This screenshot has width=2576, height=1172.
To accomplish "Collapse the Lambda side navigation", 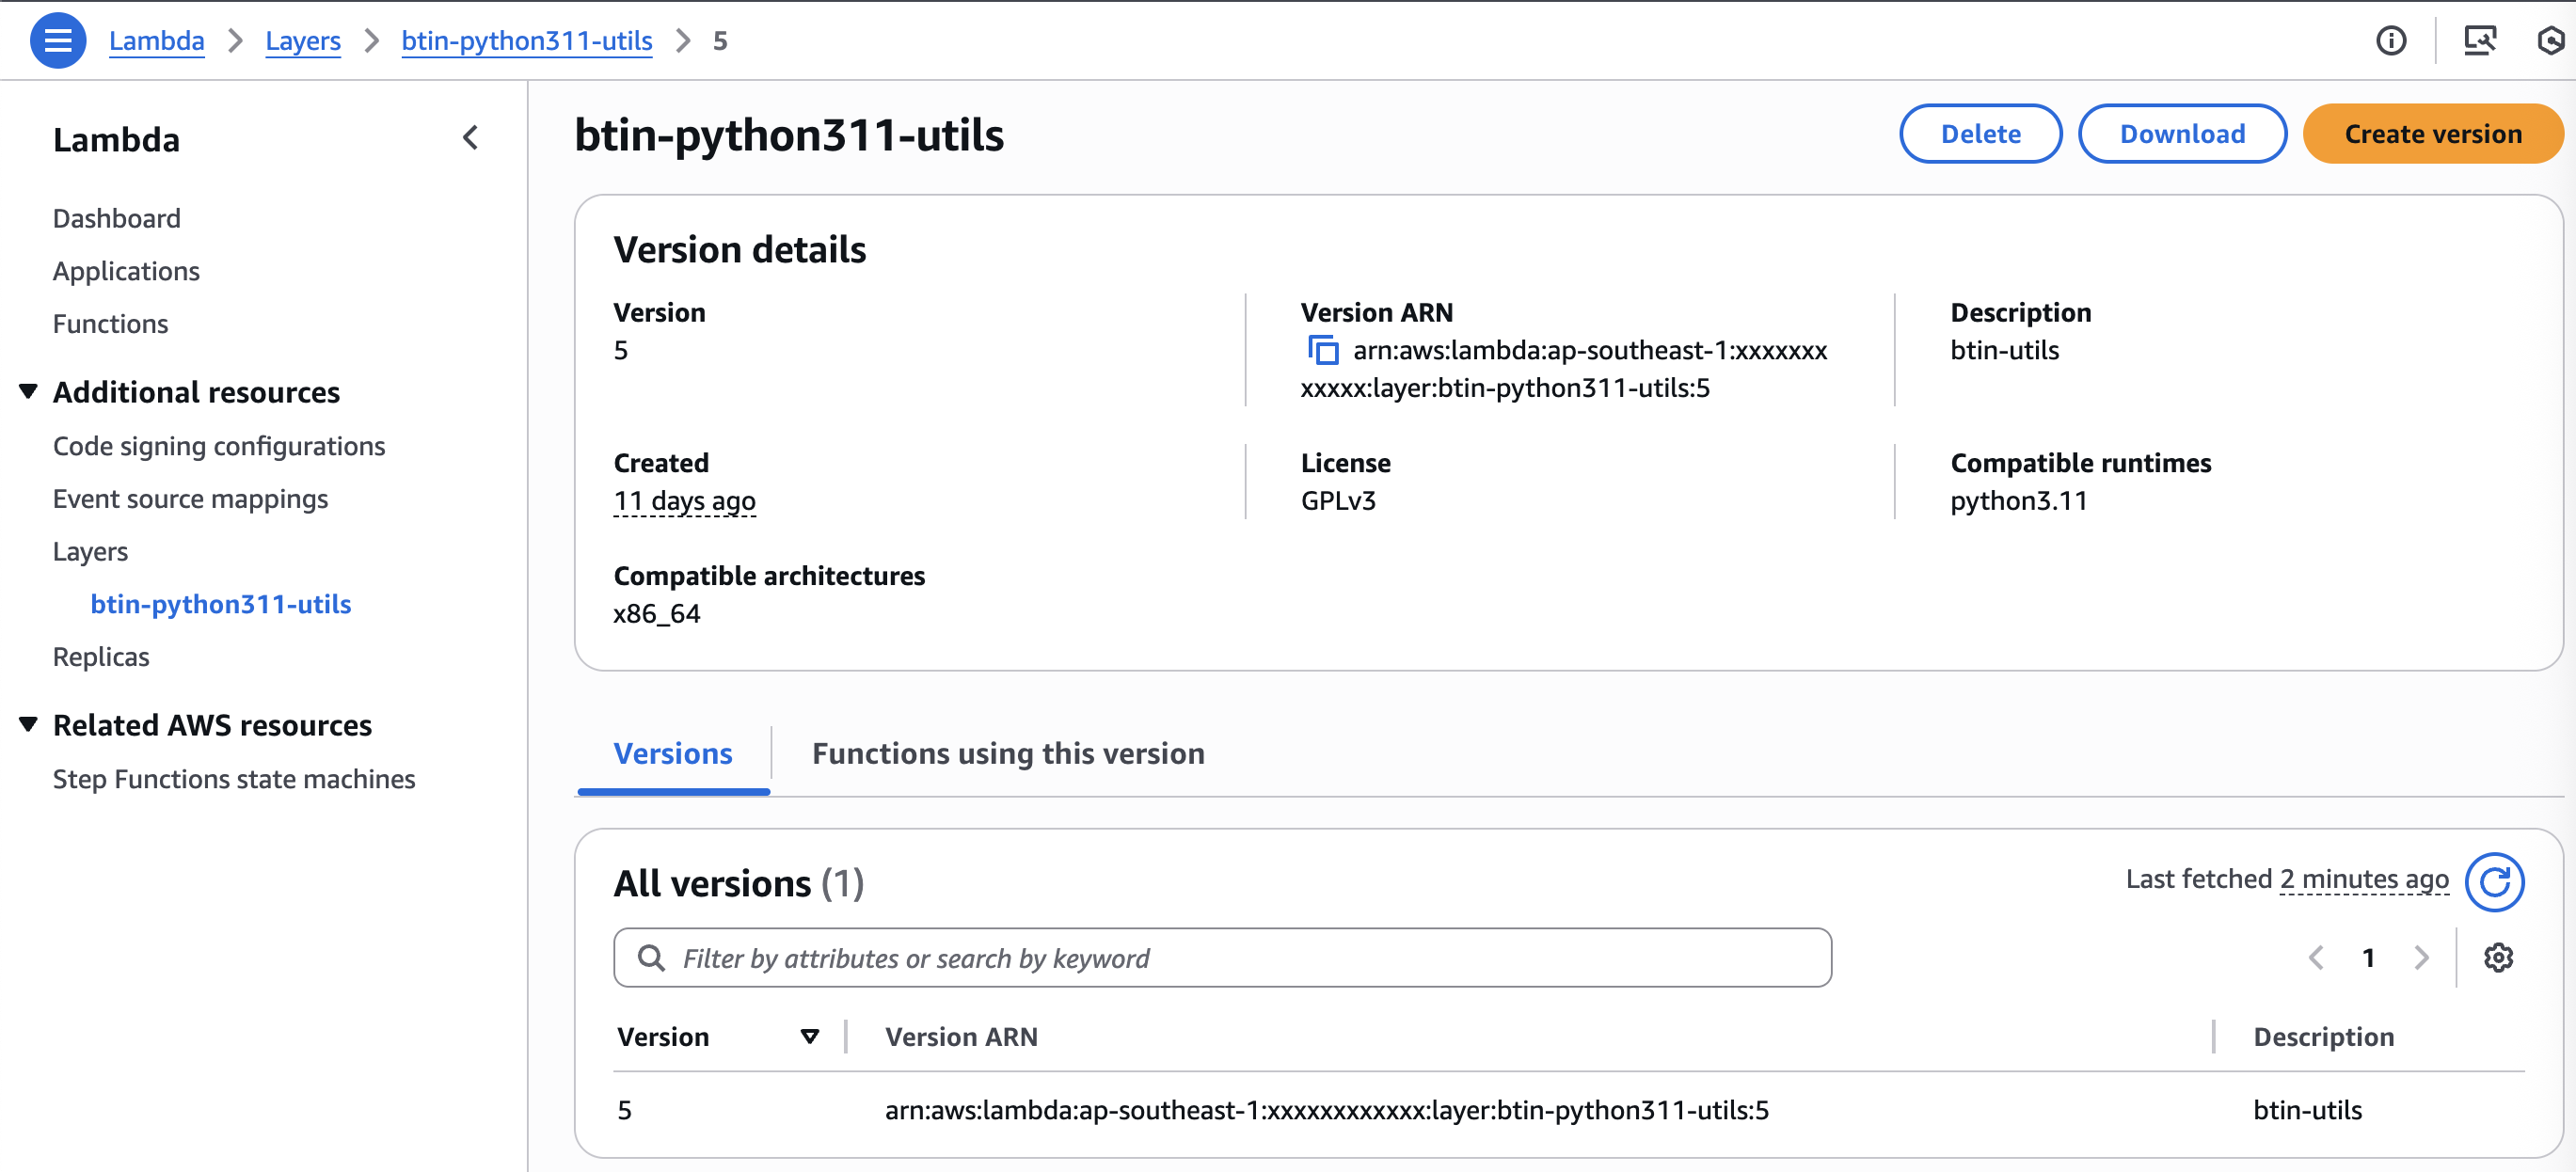I will pyautogui.click(x=471, y=138).
